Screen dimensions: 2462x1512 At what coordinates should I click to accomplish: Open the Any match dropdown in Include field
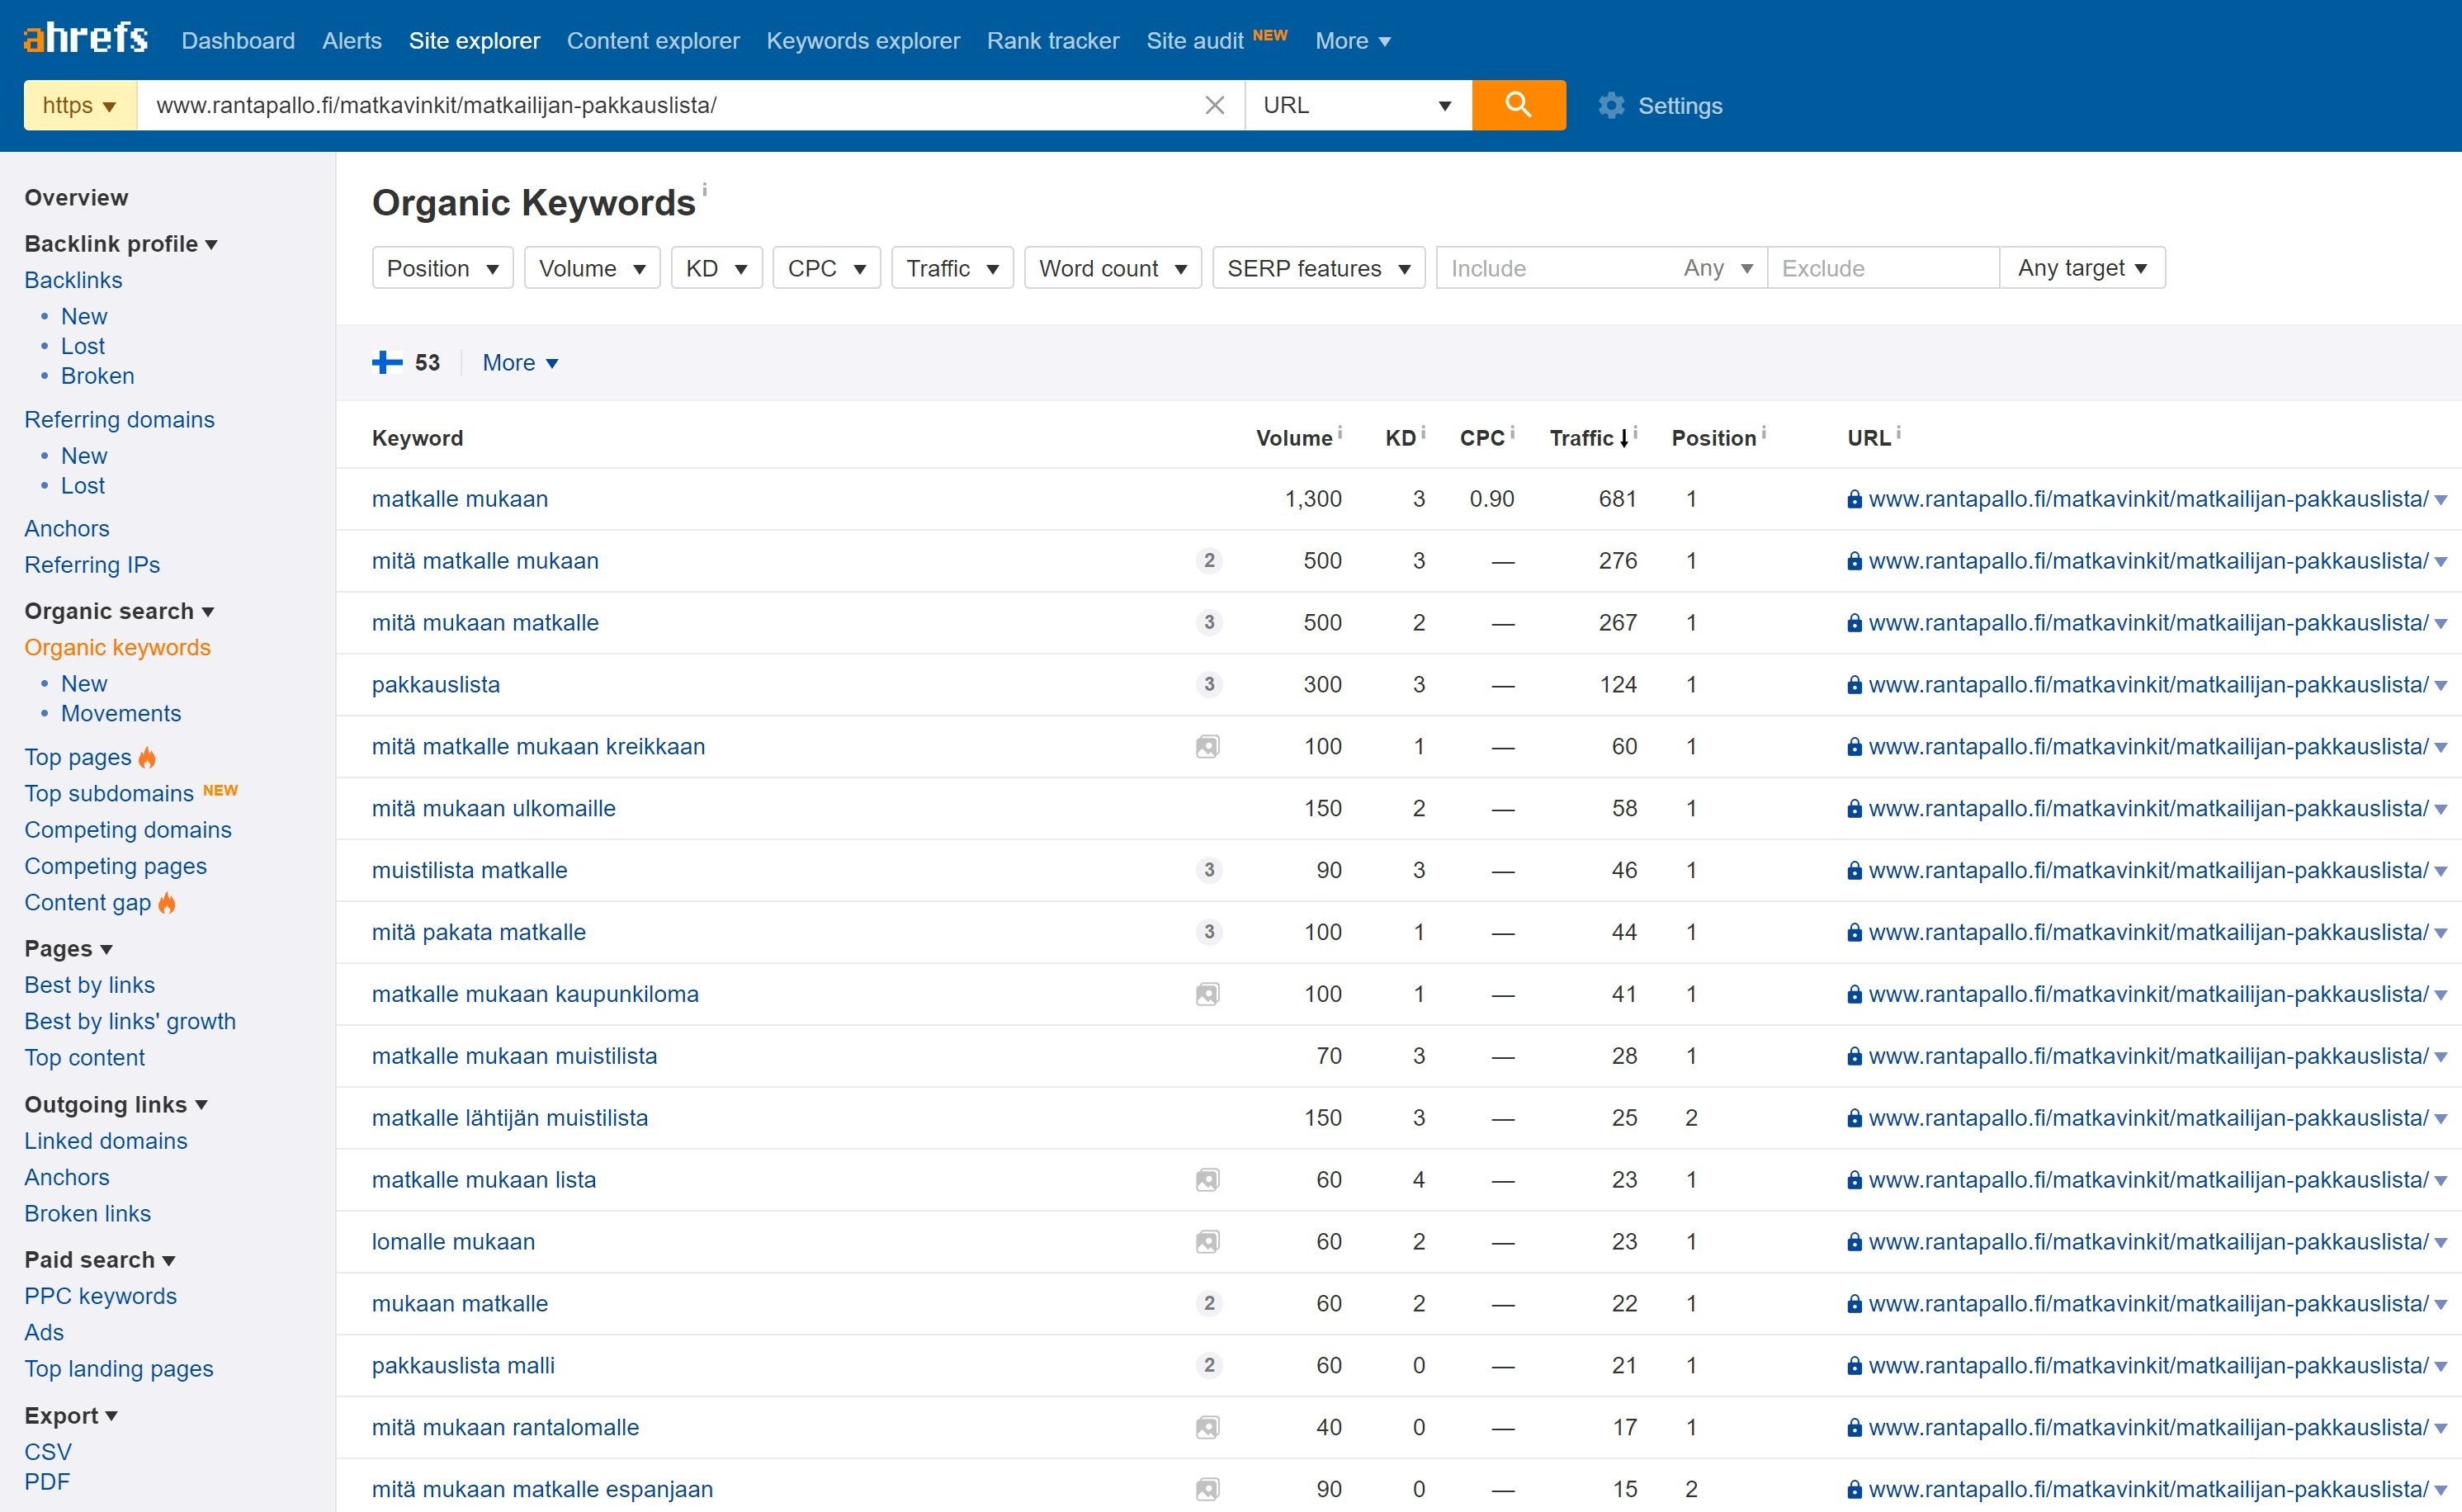(1718, 268)
